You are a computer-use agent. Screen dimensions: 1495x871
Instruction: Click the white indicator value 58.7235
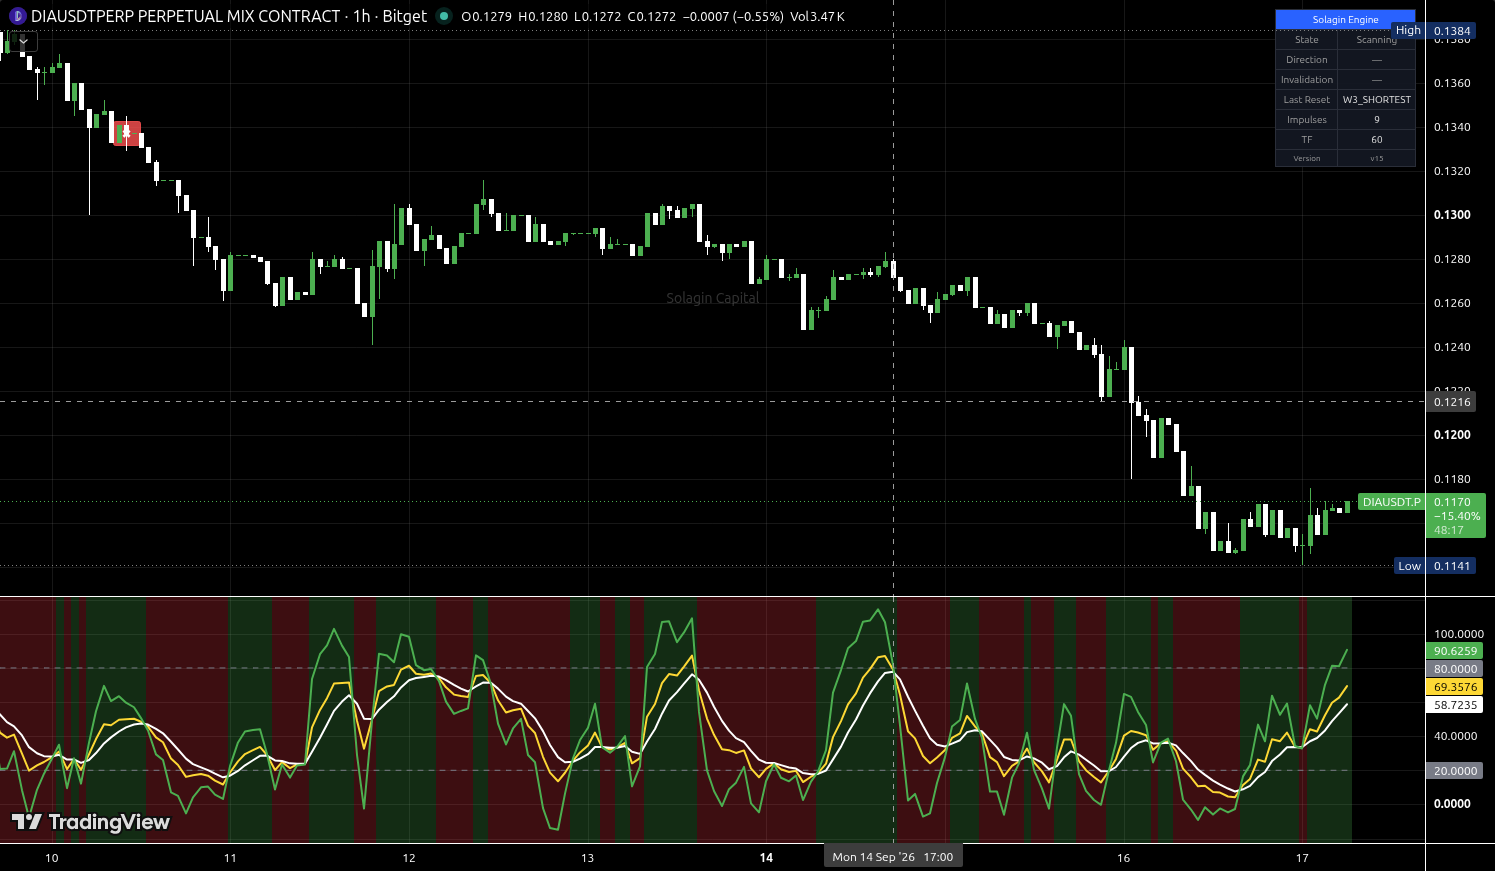pos(1455,705)
